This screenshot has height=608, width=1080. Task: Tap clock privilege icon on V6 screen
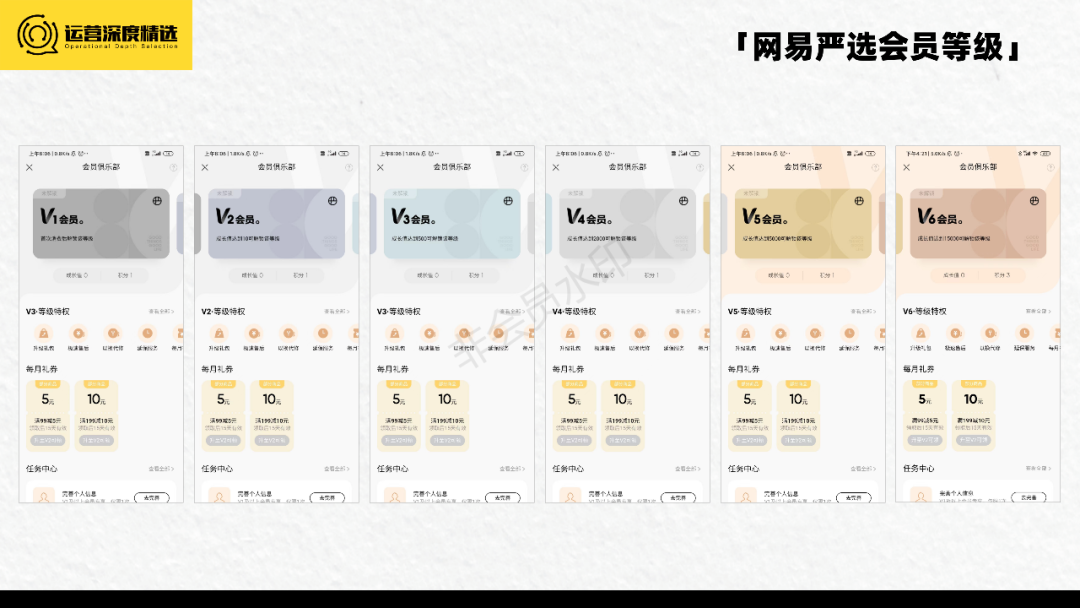tap(1024, 333)
